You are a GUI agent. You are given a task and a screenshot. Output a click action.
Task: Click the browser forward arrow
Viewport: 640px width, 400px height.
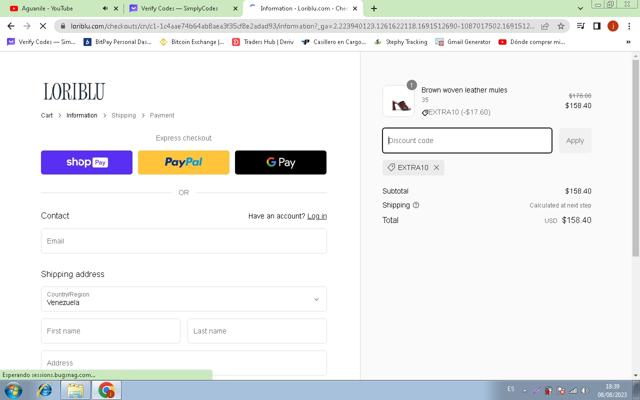[27, 26]
